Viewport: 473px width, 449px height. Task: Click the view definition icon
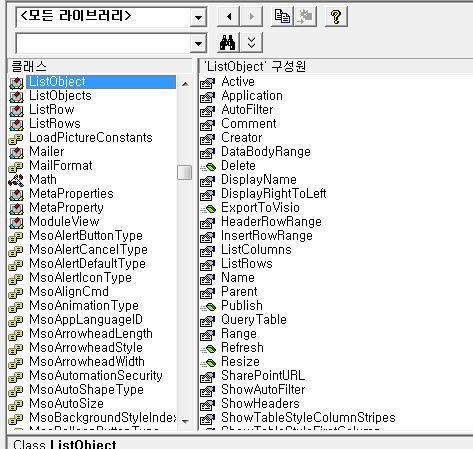click(x=305, y=16)
